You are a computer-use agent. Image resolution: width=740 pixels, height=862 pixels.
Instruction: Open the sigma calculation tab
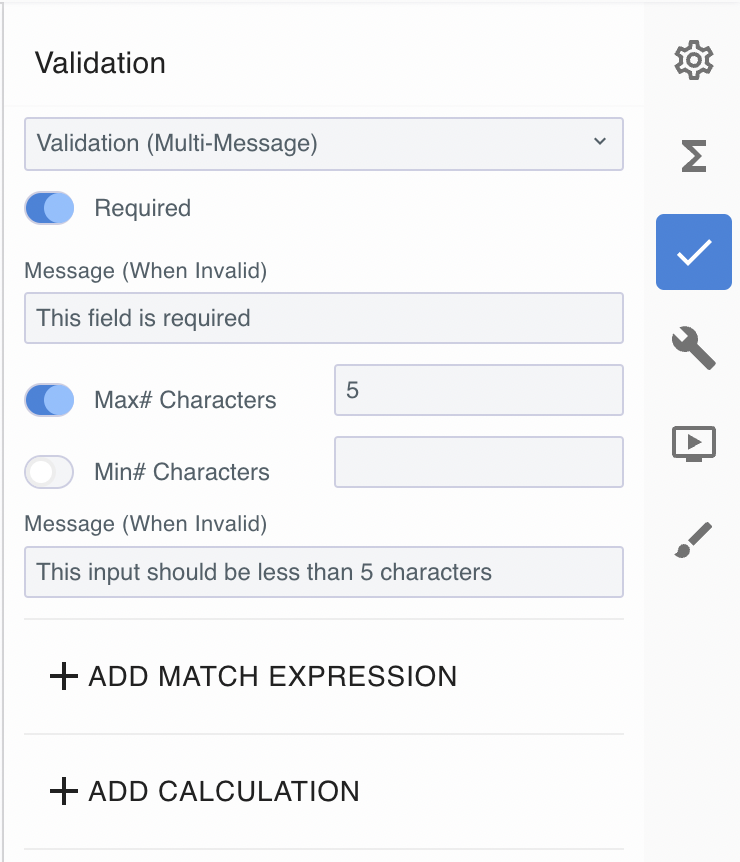pos(694,156)
